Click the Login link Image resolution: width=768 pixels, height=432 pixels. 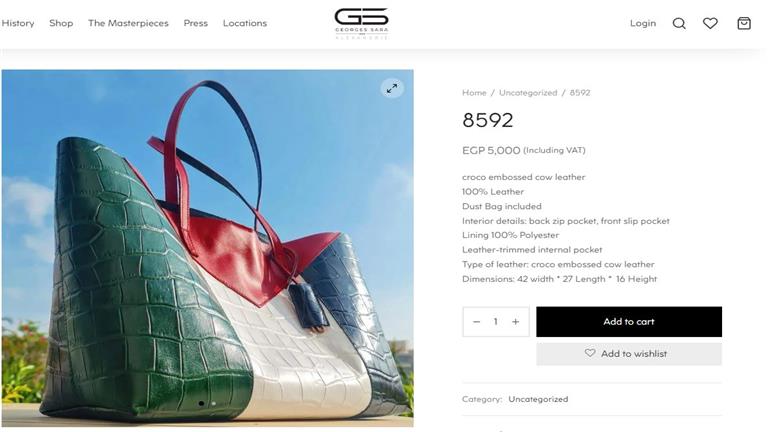click(x=643, y=23)
